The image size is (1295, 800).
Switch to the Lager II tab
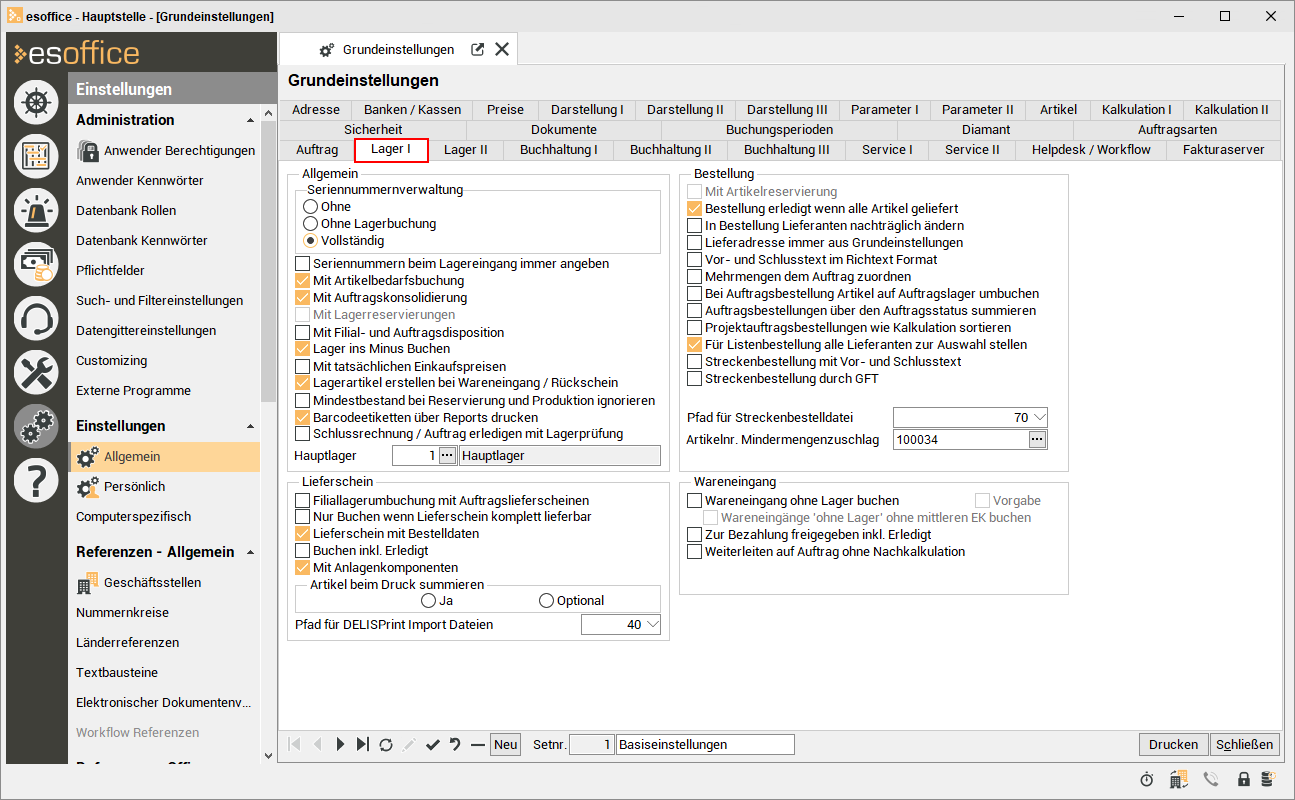point(466,150)
